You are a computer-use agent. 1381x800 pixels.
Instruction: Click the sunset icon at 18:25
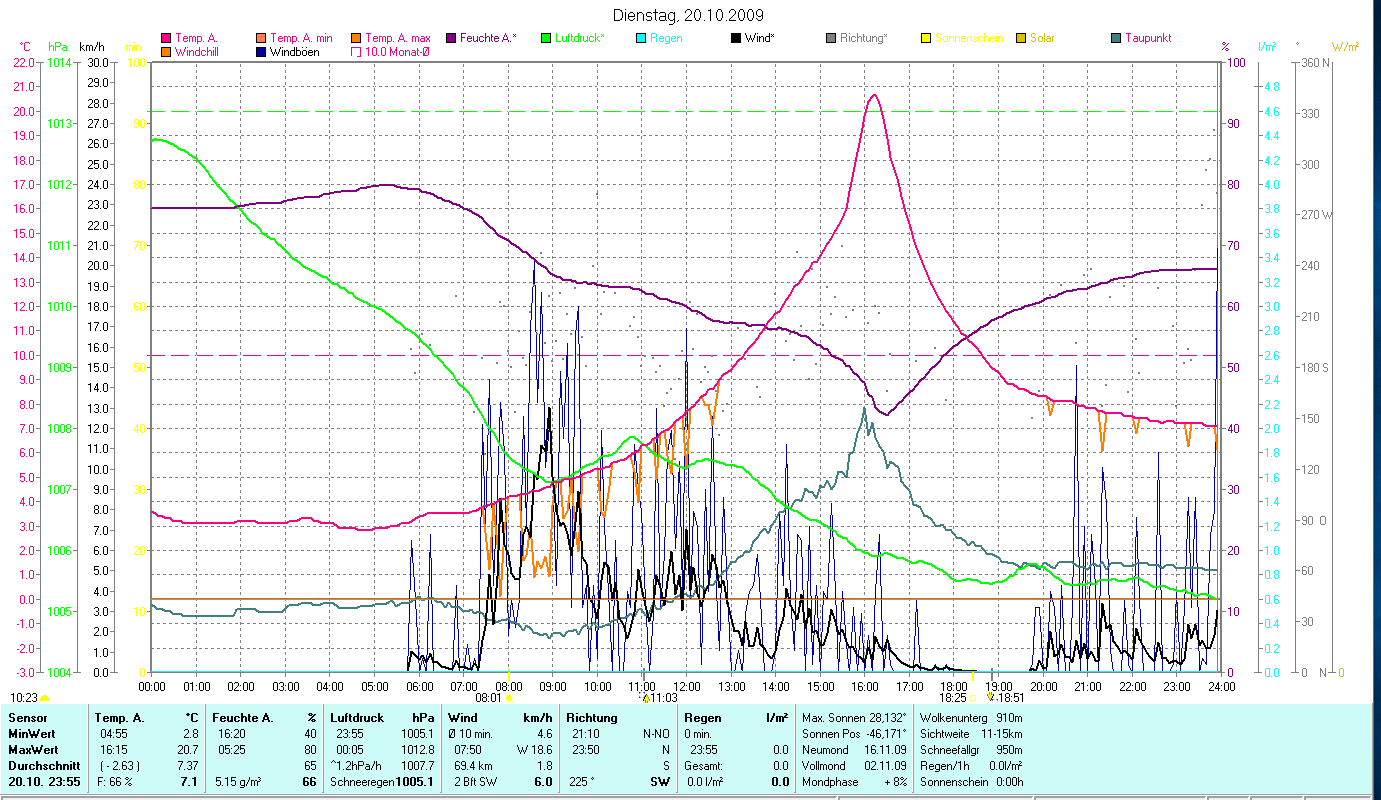pos(972,698)
